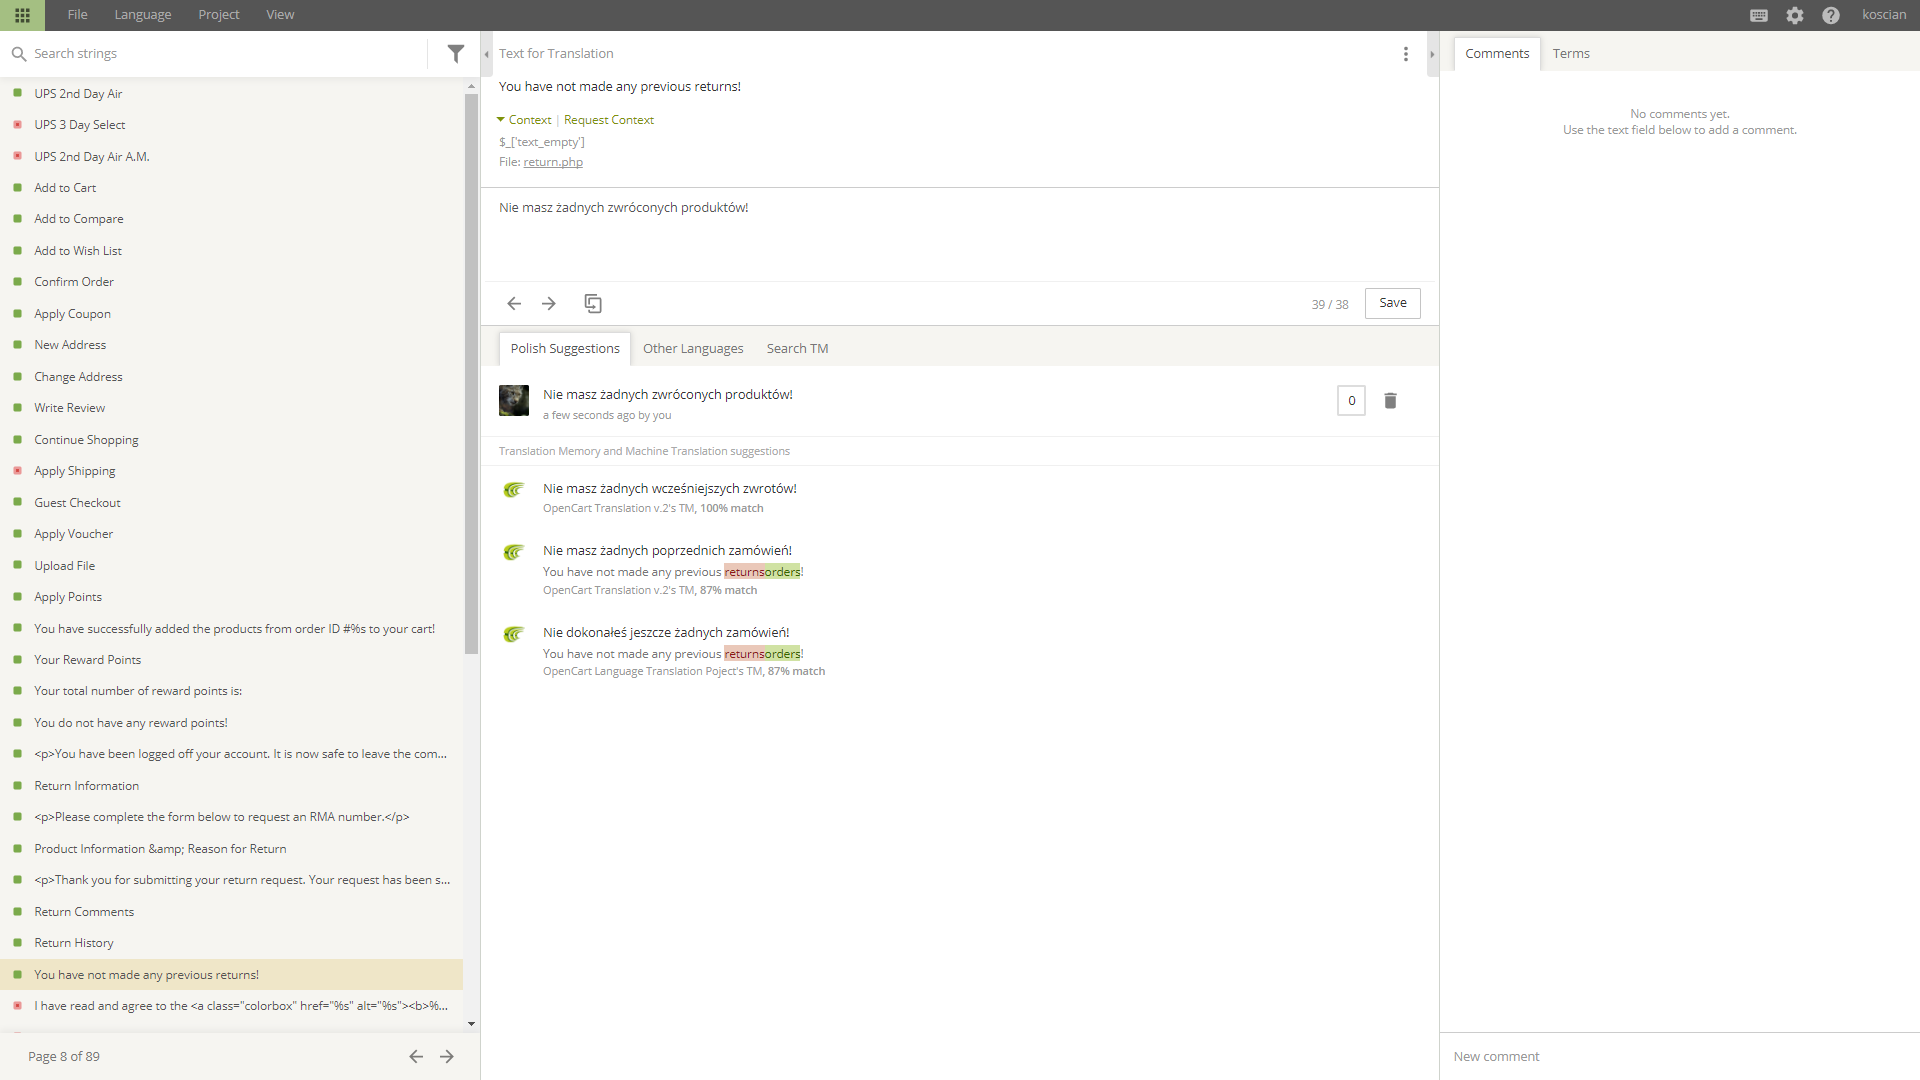The image size is (1920, 1080).
Task: Click the user avatar on the suggestion
Action: 514,400
